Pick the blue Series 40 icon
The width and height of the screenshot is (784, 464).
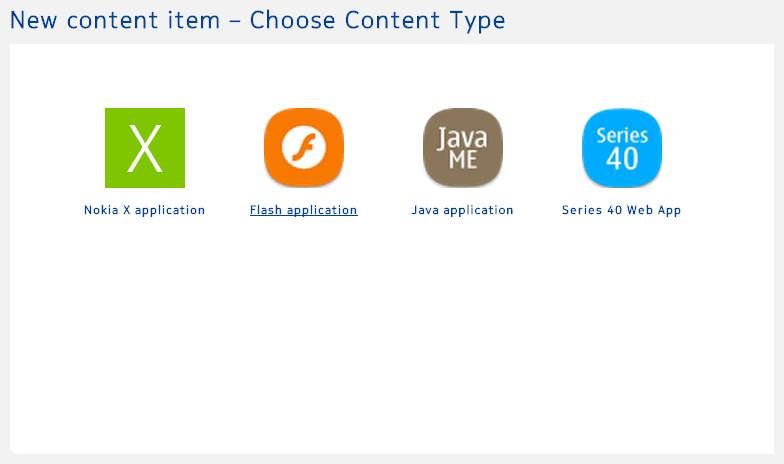(622, 148)
